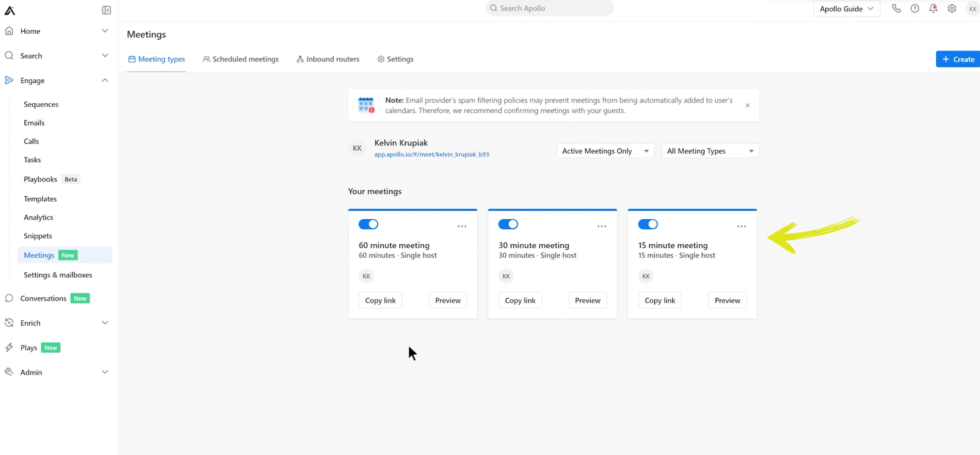Open the help question mark icon

coord(915,8)
